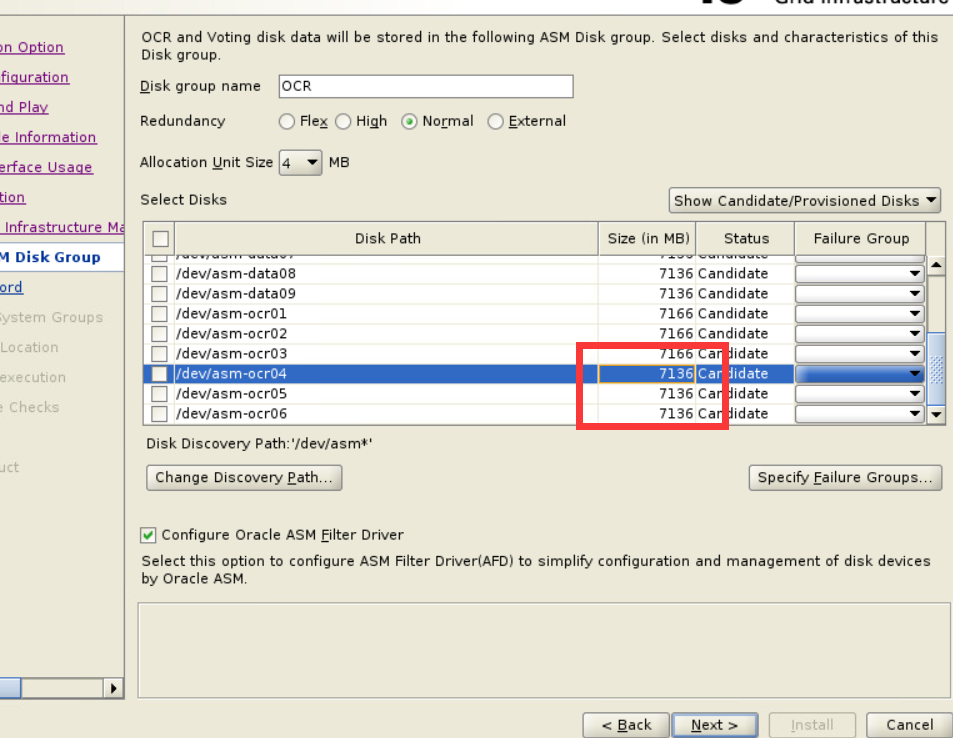Select the Flex redundancy option
953x738 pixels.
(x=287, y=121)
